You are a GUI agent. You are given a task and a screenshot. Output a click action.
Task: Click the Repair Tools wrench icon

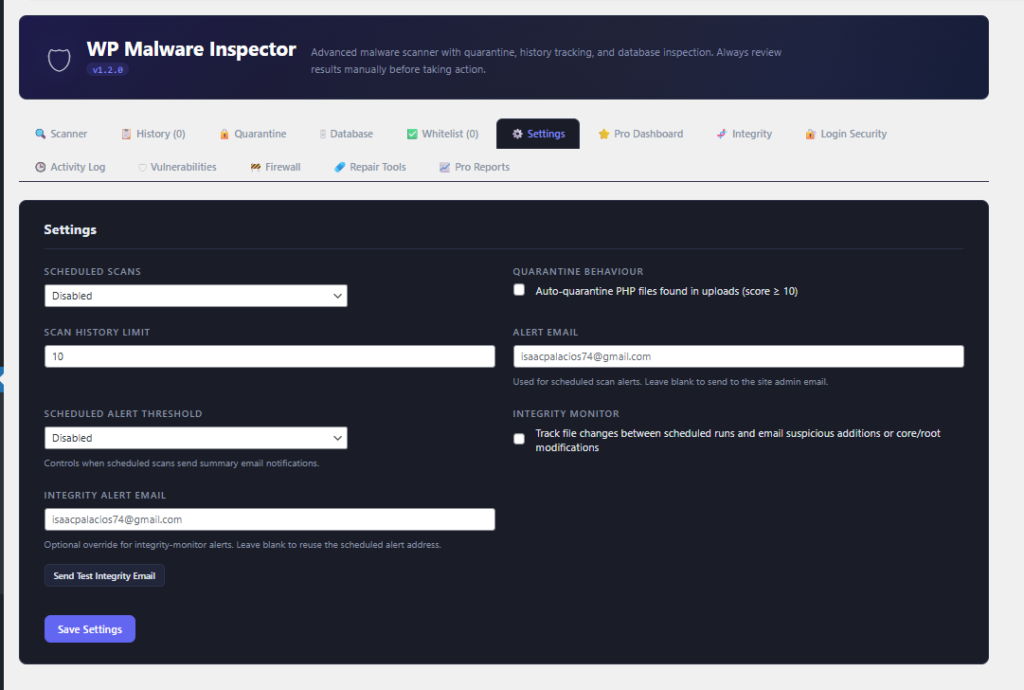tap(338, 167)
